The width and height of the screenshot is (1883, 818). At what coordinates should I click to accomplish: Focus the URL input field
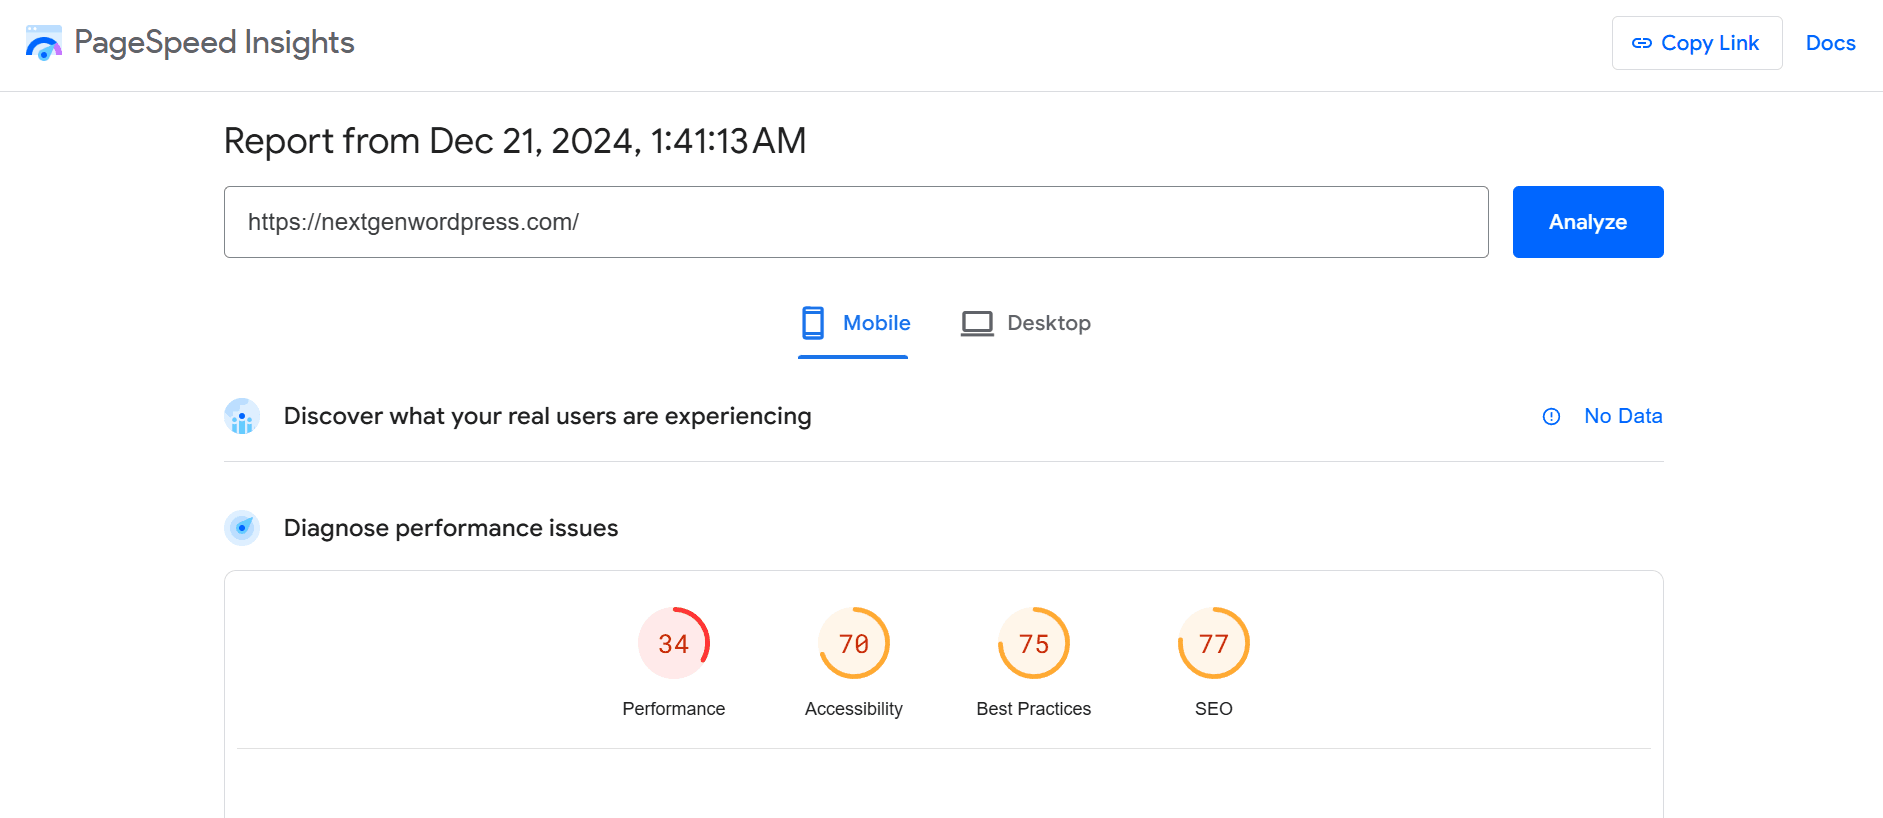tap(856, 222)
